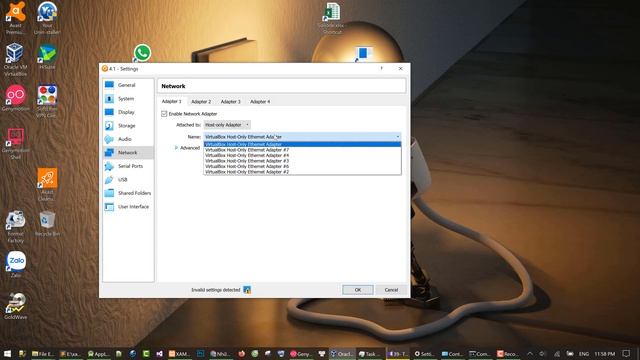The height and width of the screenshot is (360, 640).
Task: Choose VirtualBox Host-Only Ethernet Adapter (highlighted)
Action: [302, 144]
